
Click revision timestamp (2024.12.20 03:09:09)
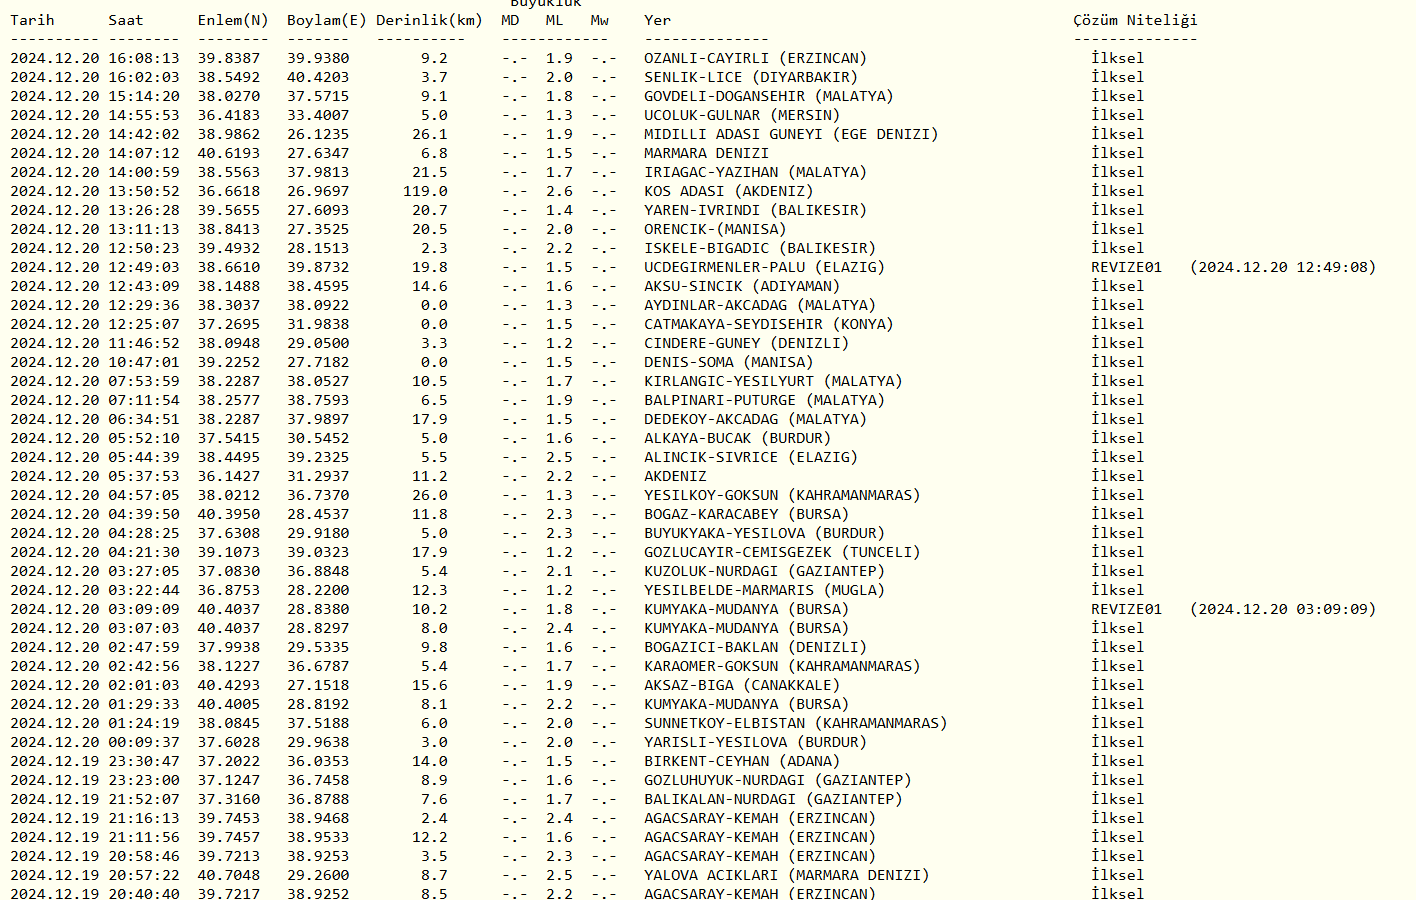click(x=1283, y=609)
